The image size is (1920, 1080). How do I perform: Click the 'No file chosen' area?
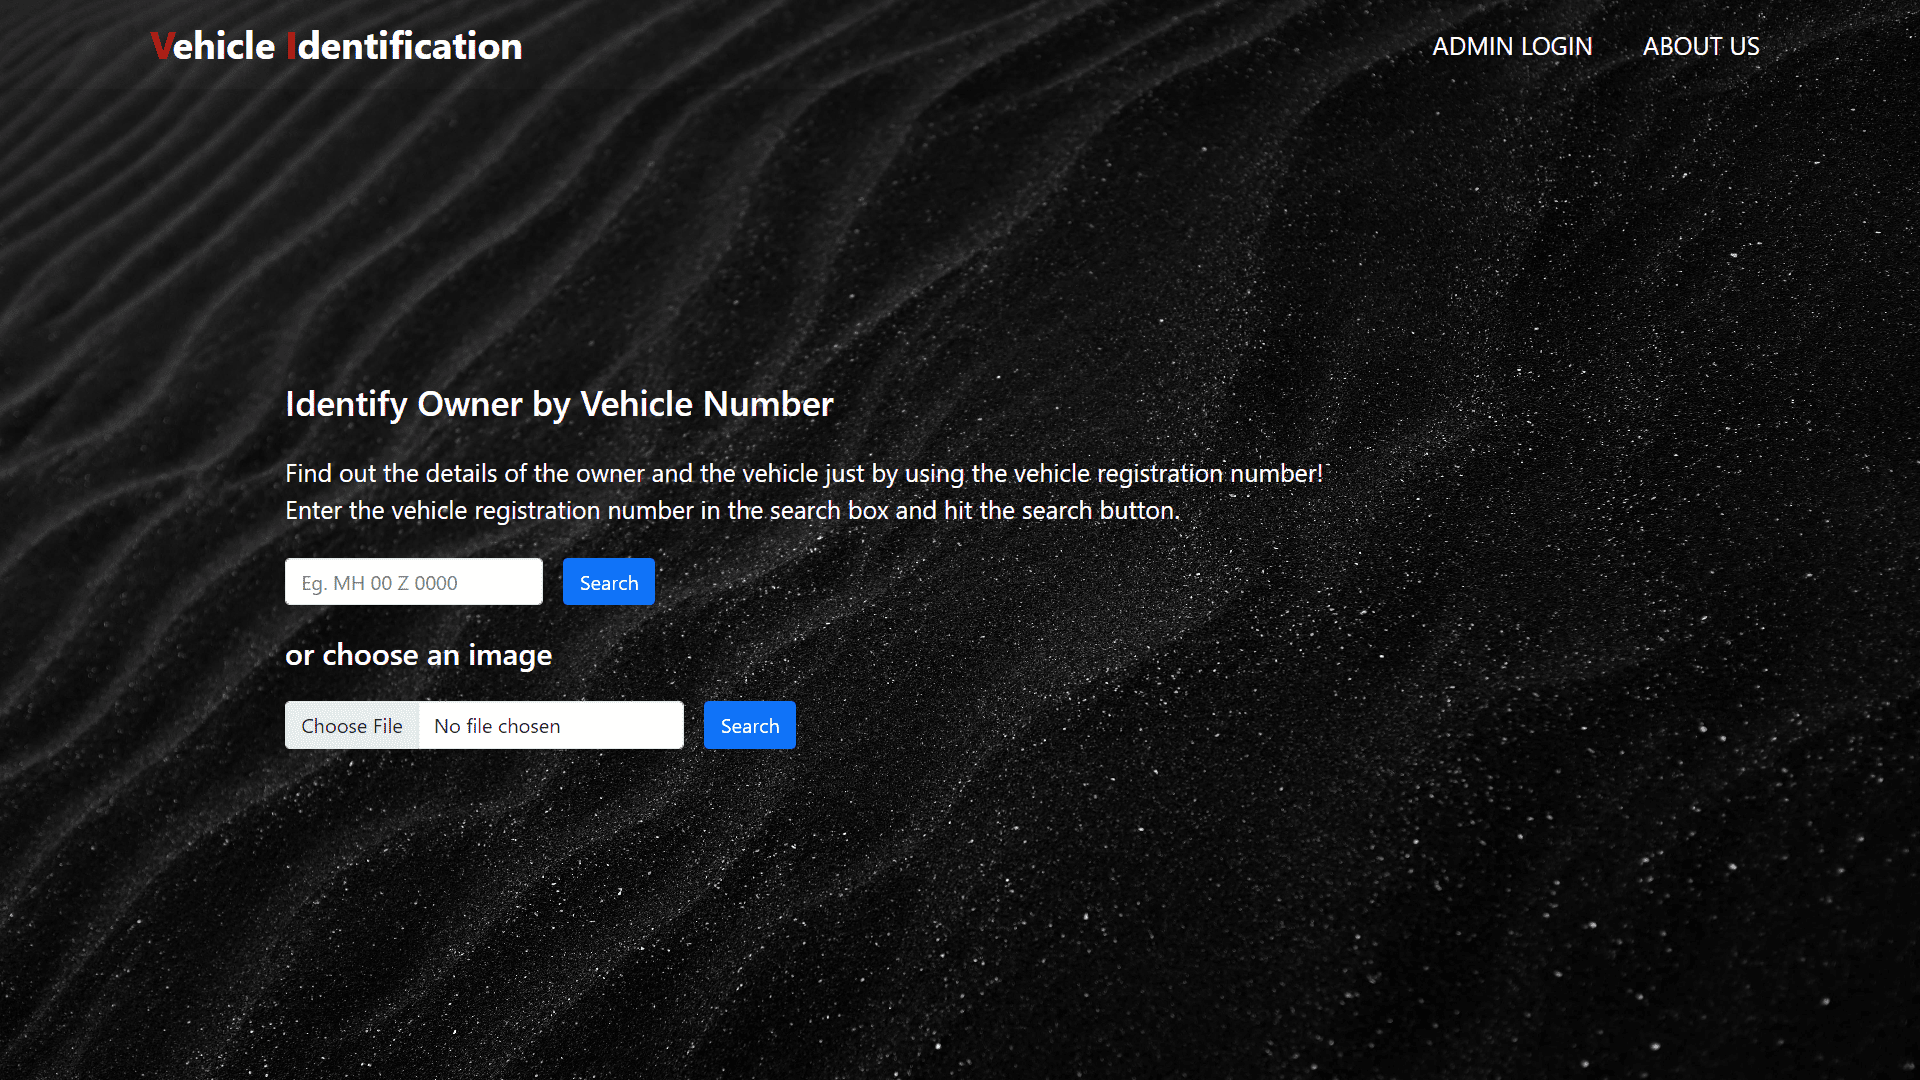[x=550, y=725]
